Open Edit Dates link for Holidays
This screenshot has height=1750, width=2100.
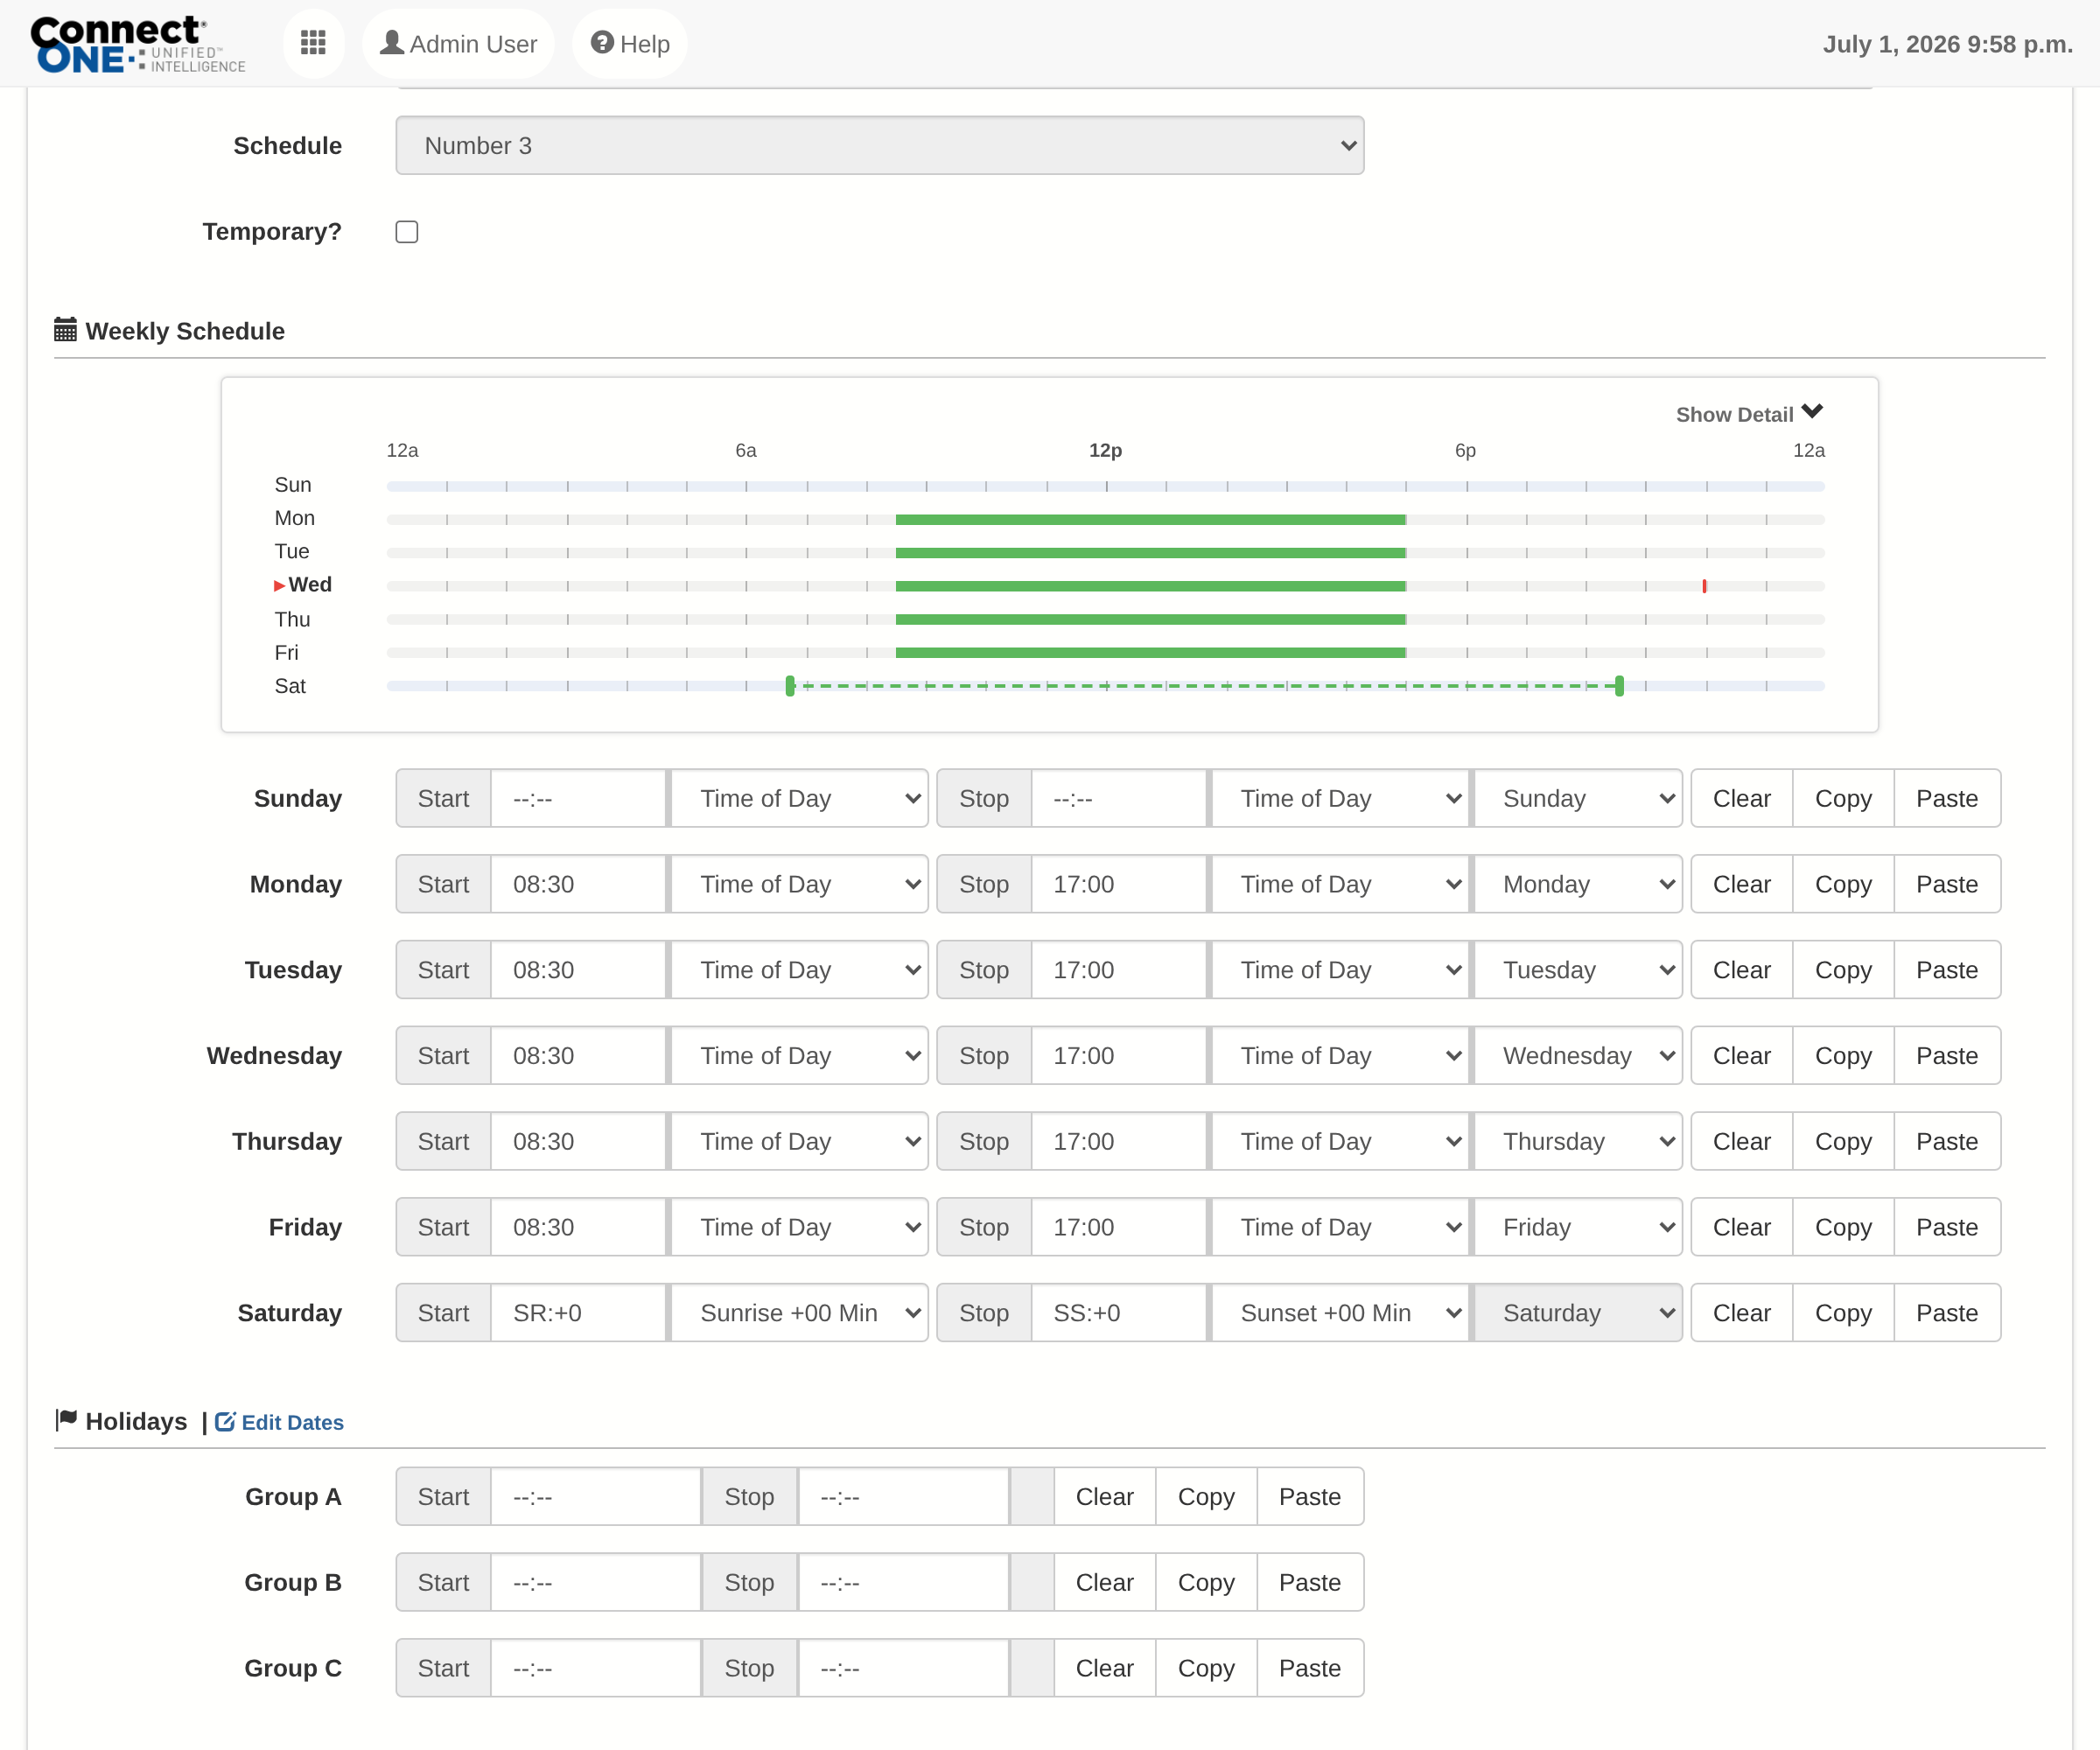tap(279, 1422)
